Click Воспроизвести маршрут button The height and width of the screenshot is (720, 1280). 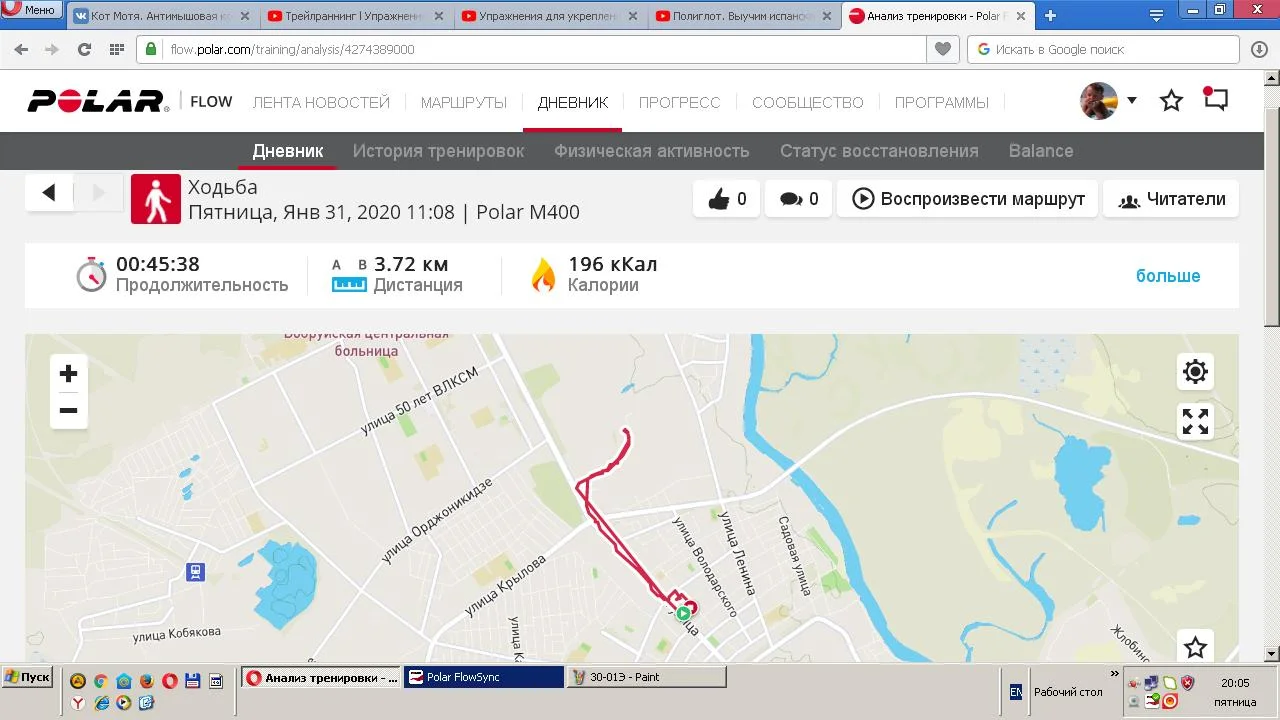pos(968,199)
